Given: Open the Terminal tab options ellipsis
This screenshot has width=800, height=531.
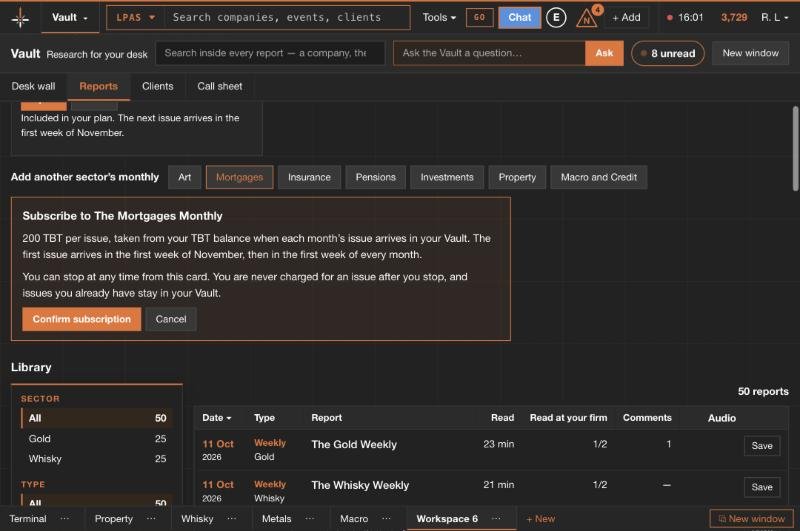Looking at the screenshot, I should point(65,518).
